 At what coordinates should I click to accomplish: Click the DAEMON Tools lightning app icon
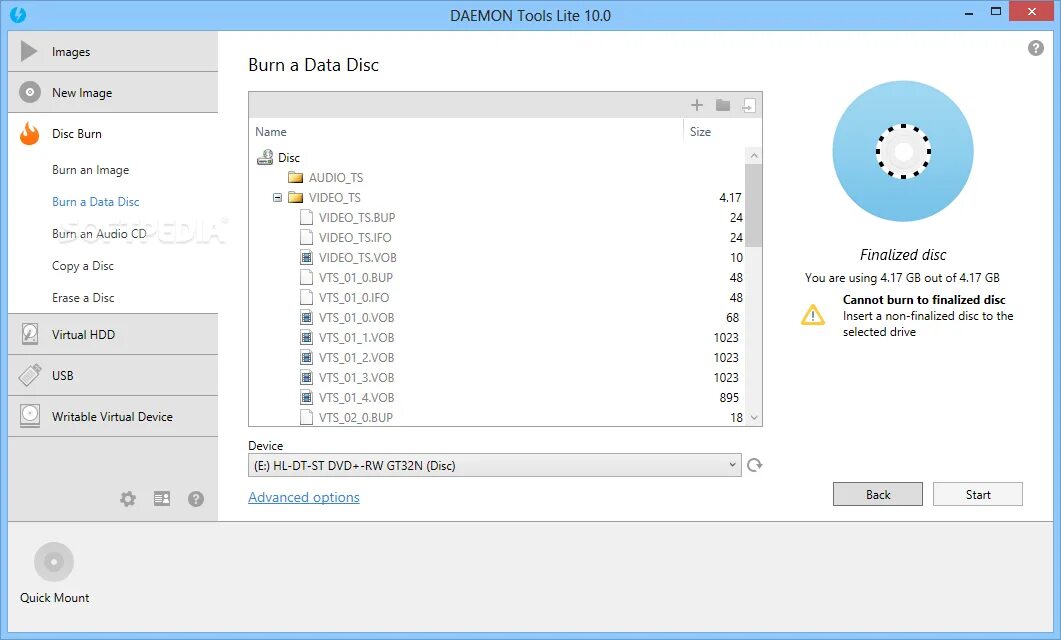click(x=18, y=14)
